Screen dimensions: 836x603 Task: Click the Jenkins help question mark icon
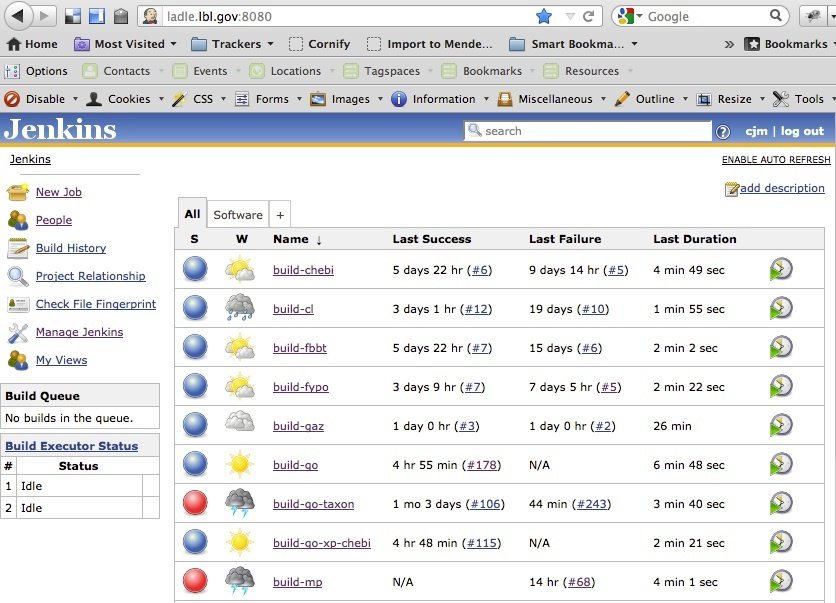(x=723, y=132)
